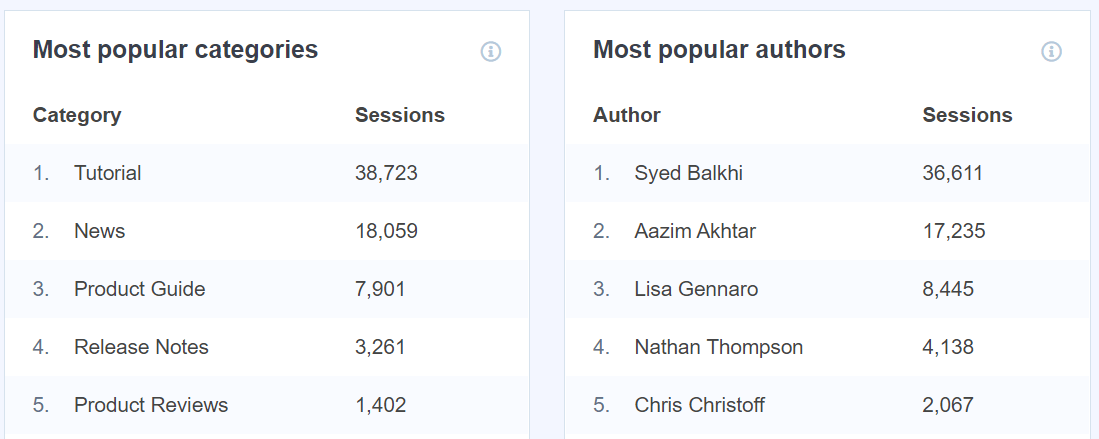Open Lisa Gennaro author entry

pos(696,289)
